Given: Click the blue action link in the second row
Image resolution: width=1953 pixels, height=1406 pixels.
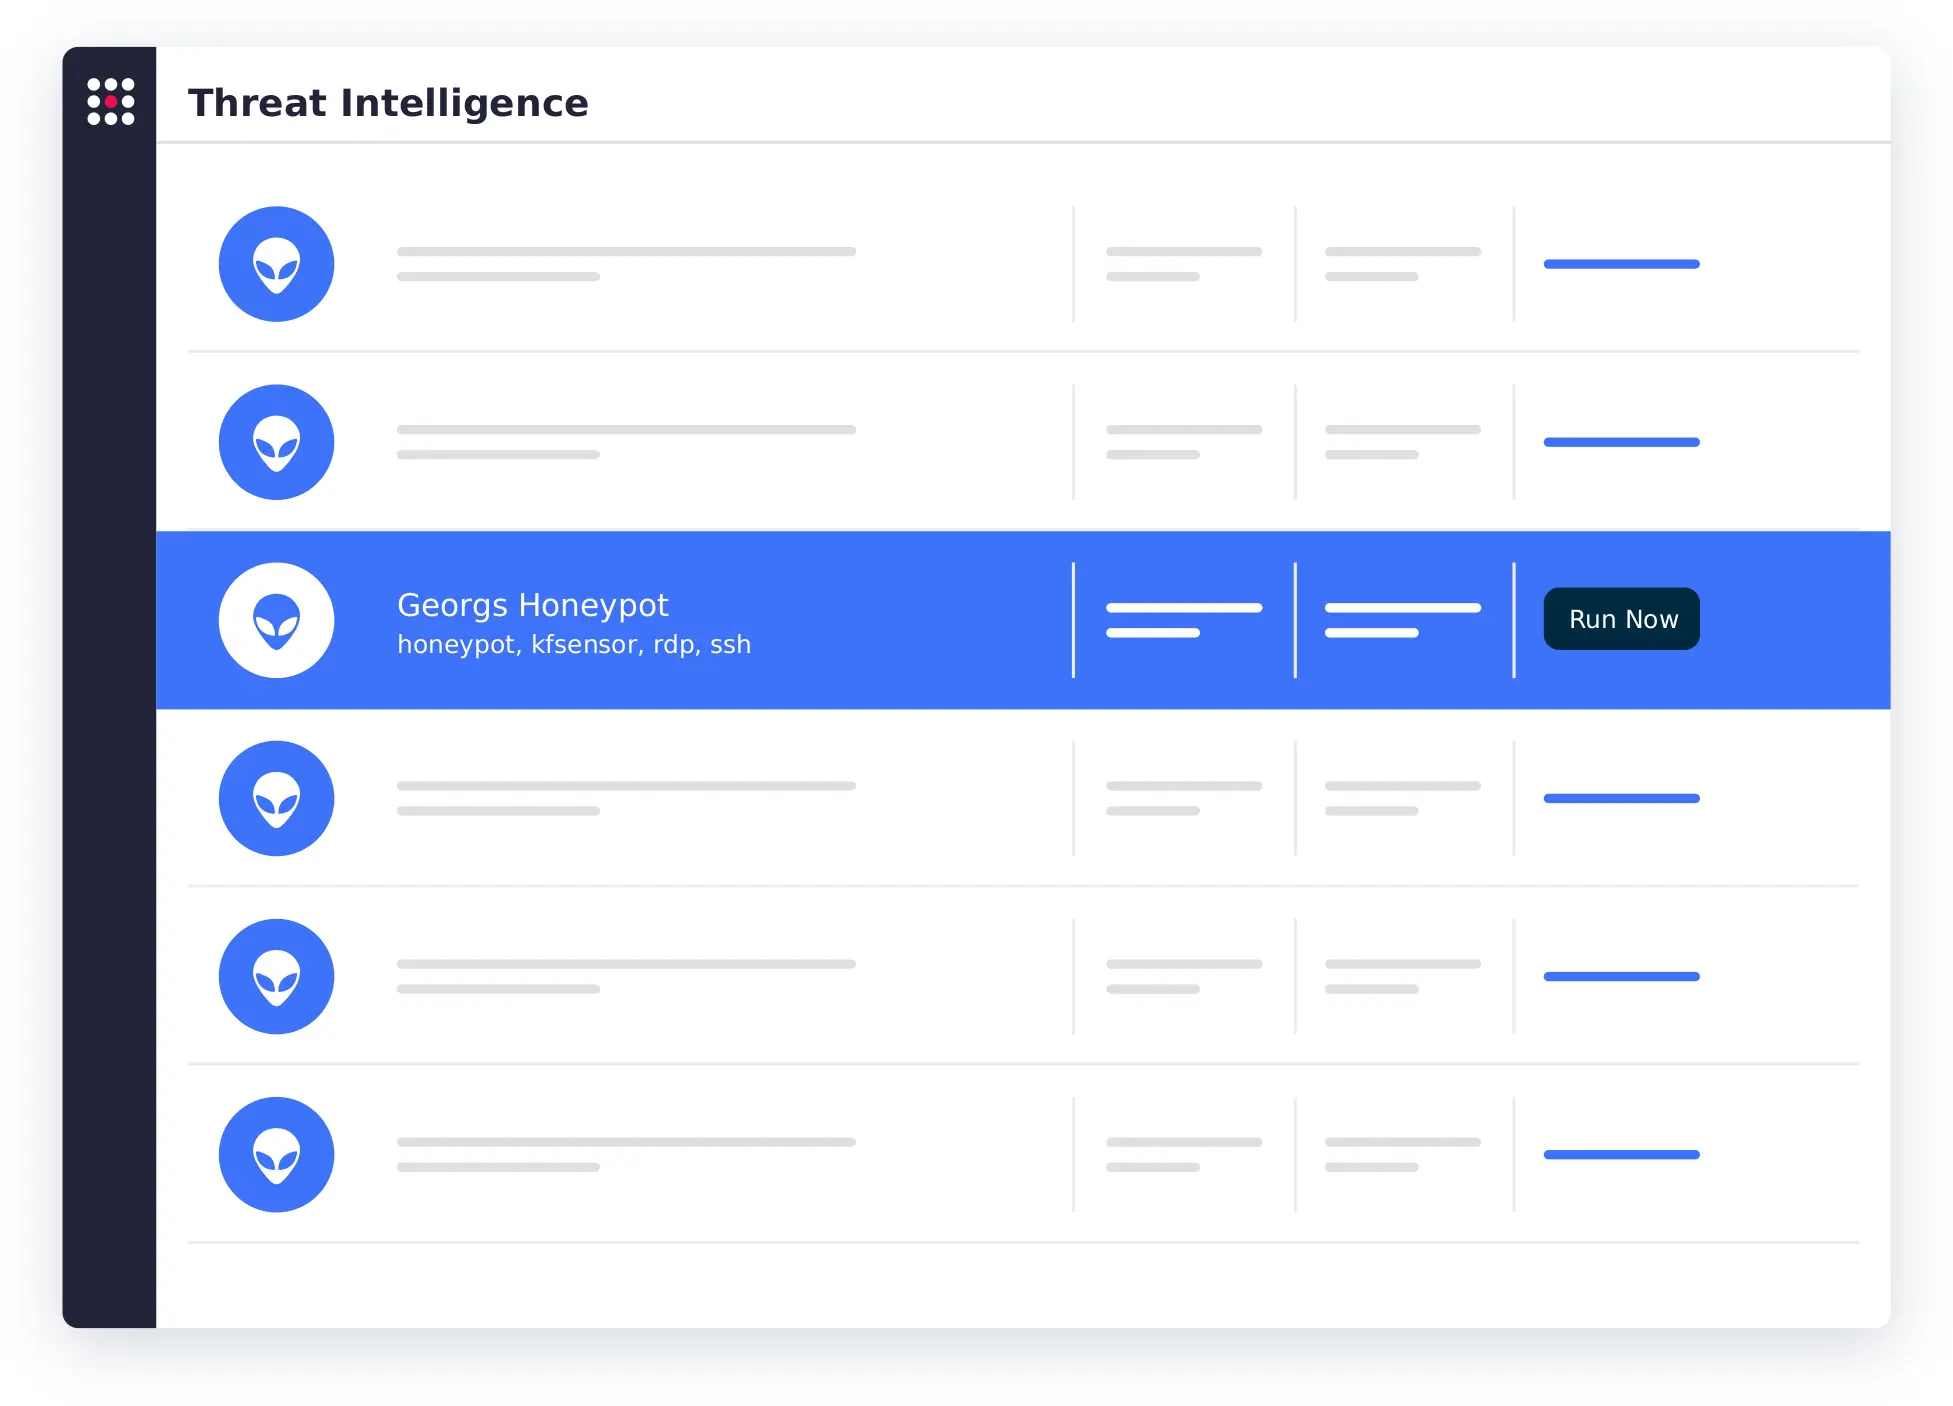Looking at the screenshot, I should click(1621, 442).
